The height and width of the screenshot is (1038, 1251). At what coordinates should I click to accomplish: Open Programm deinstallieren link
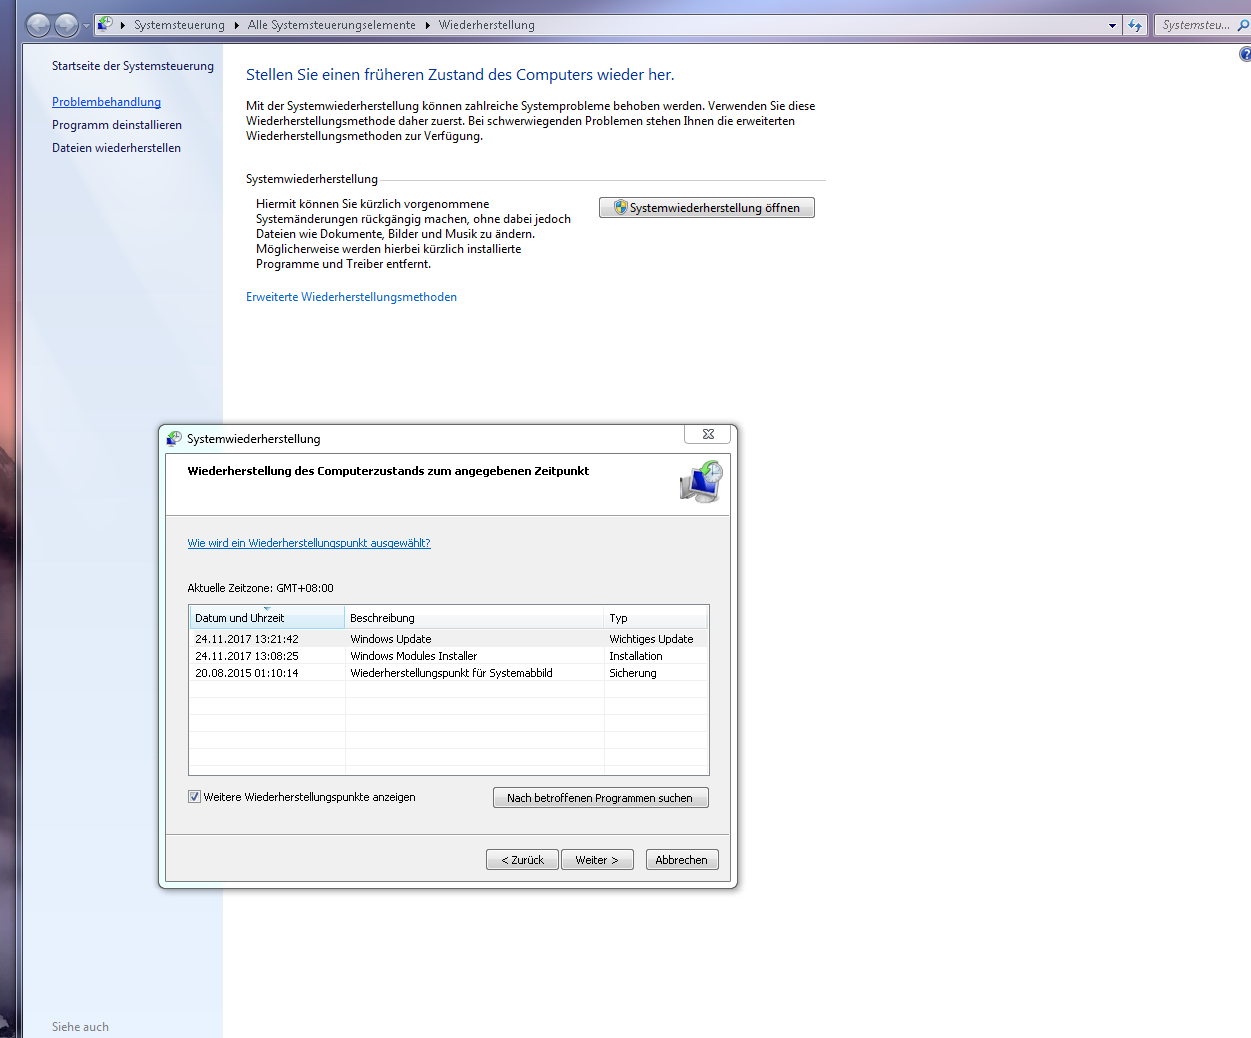point(117,125)
